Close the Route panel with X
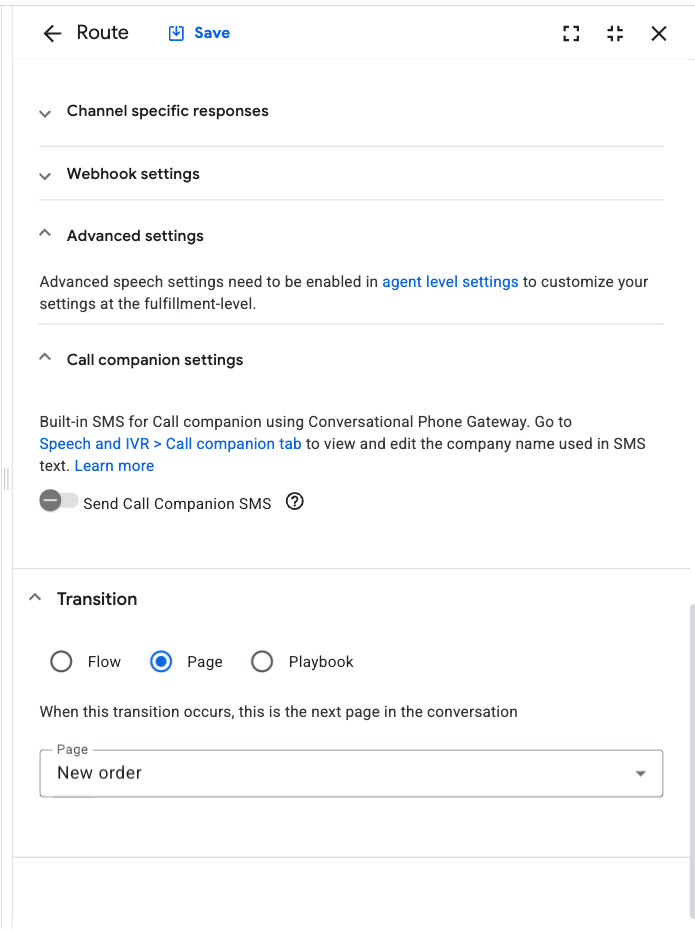 [x=659, y=33]
